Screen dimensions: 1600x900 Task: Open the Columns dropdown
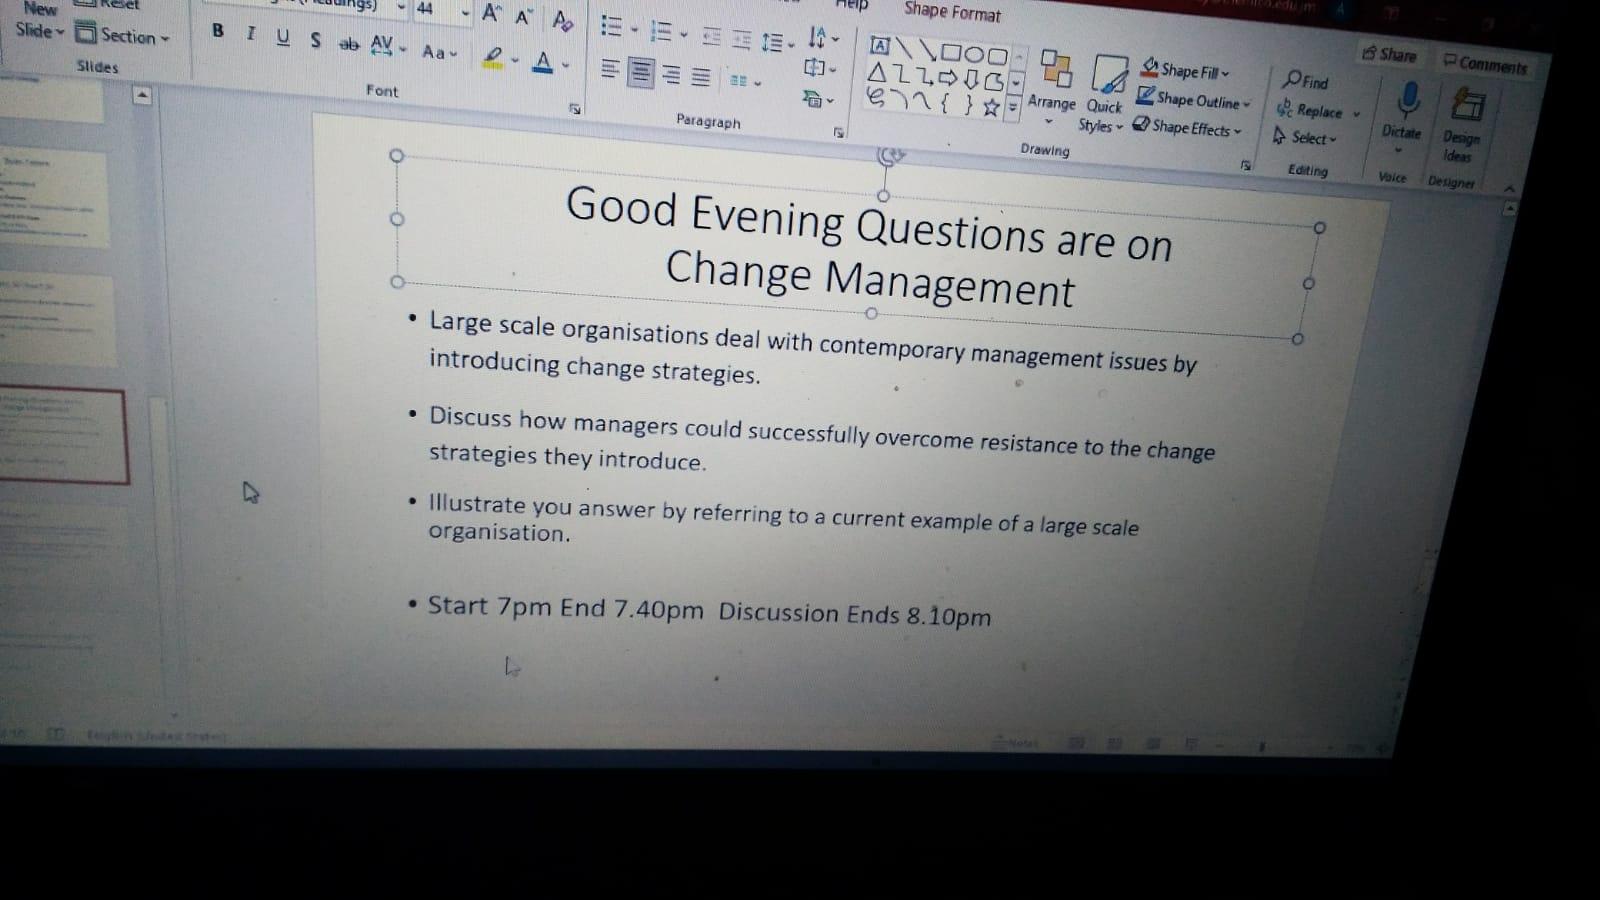pos(745,81)
